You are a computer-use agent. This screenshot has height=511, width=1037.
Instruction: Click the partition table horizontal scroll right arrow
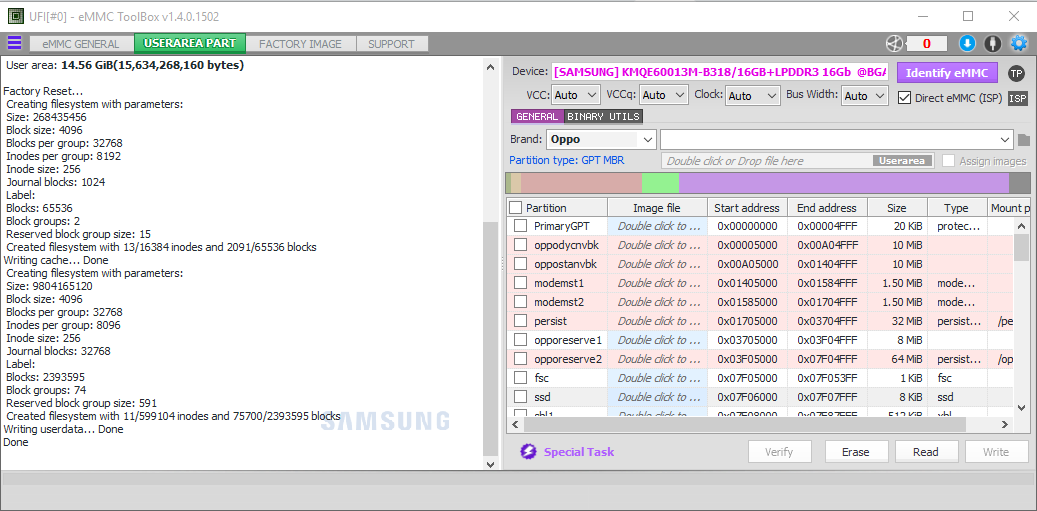[x=1004, y=424]
